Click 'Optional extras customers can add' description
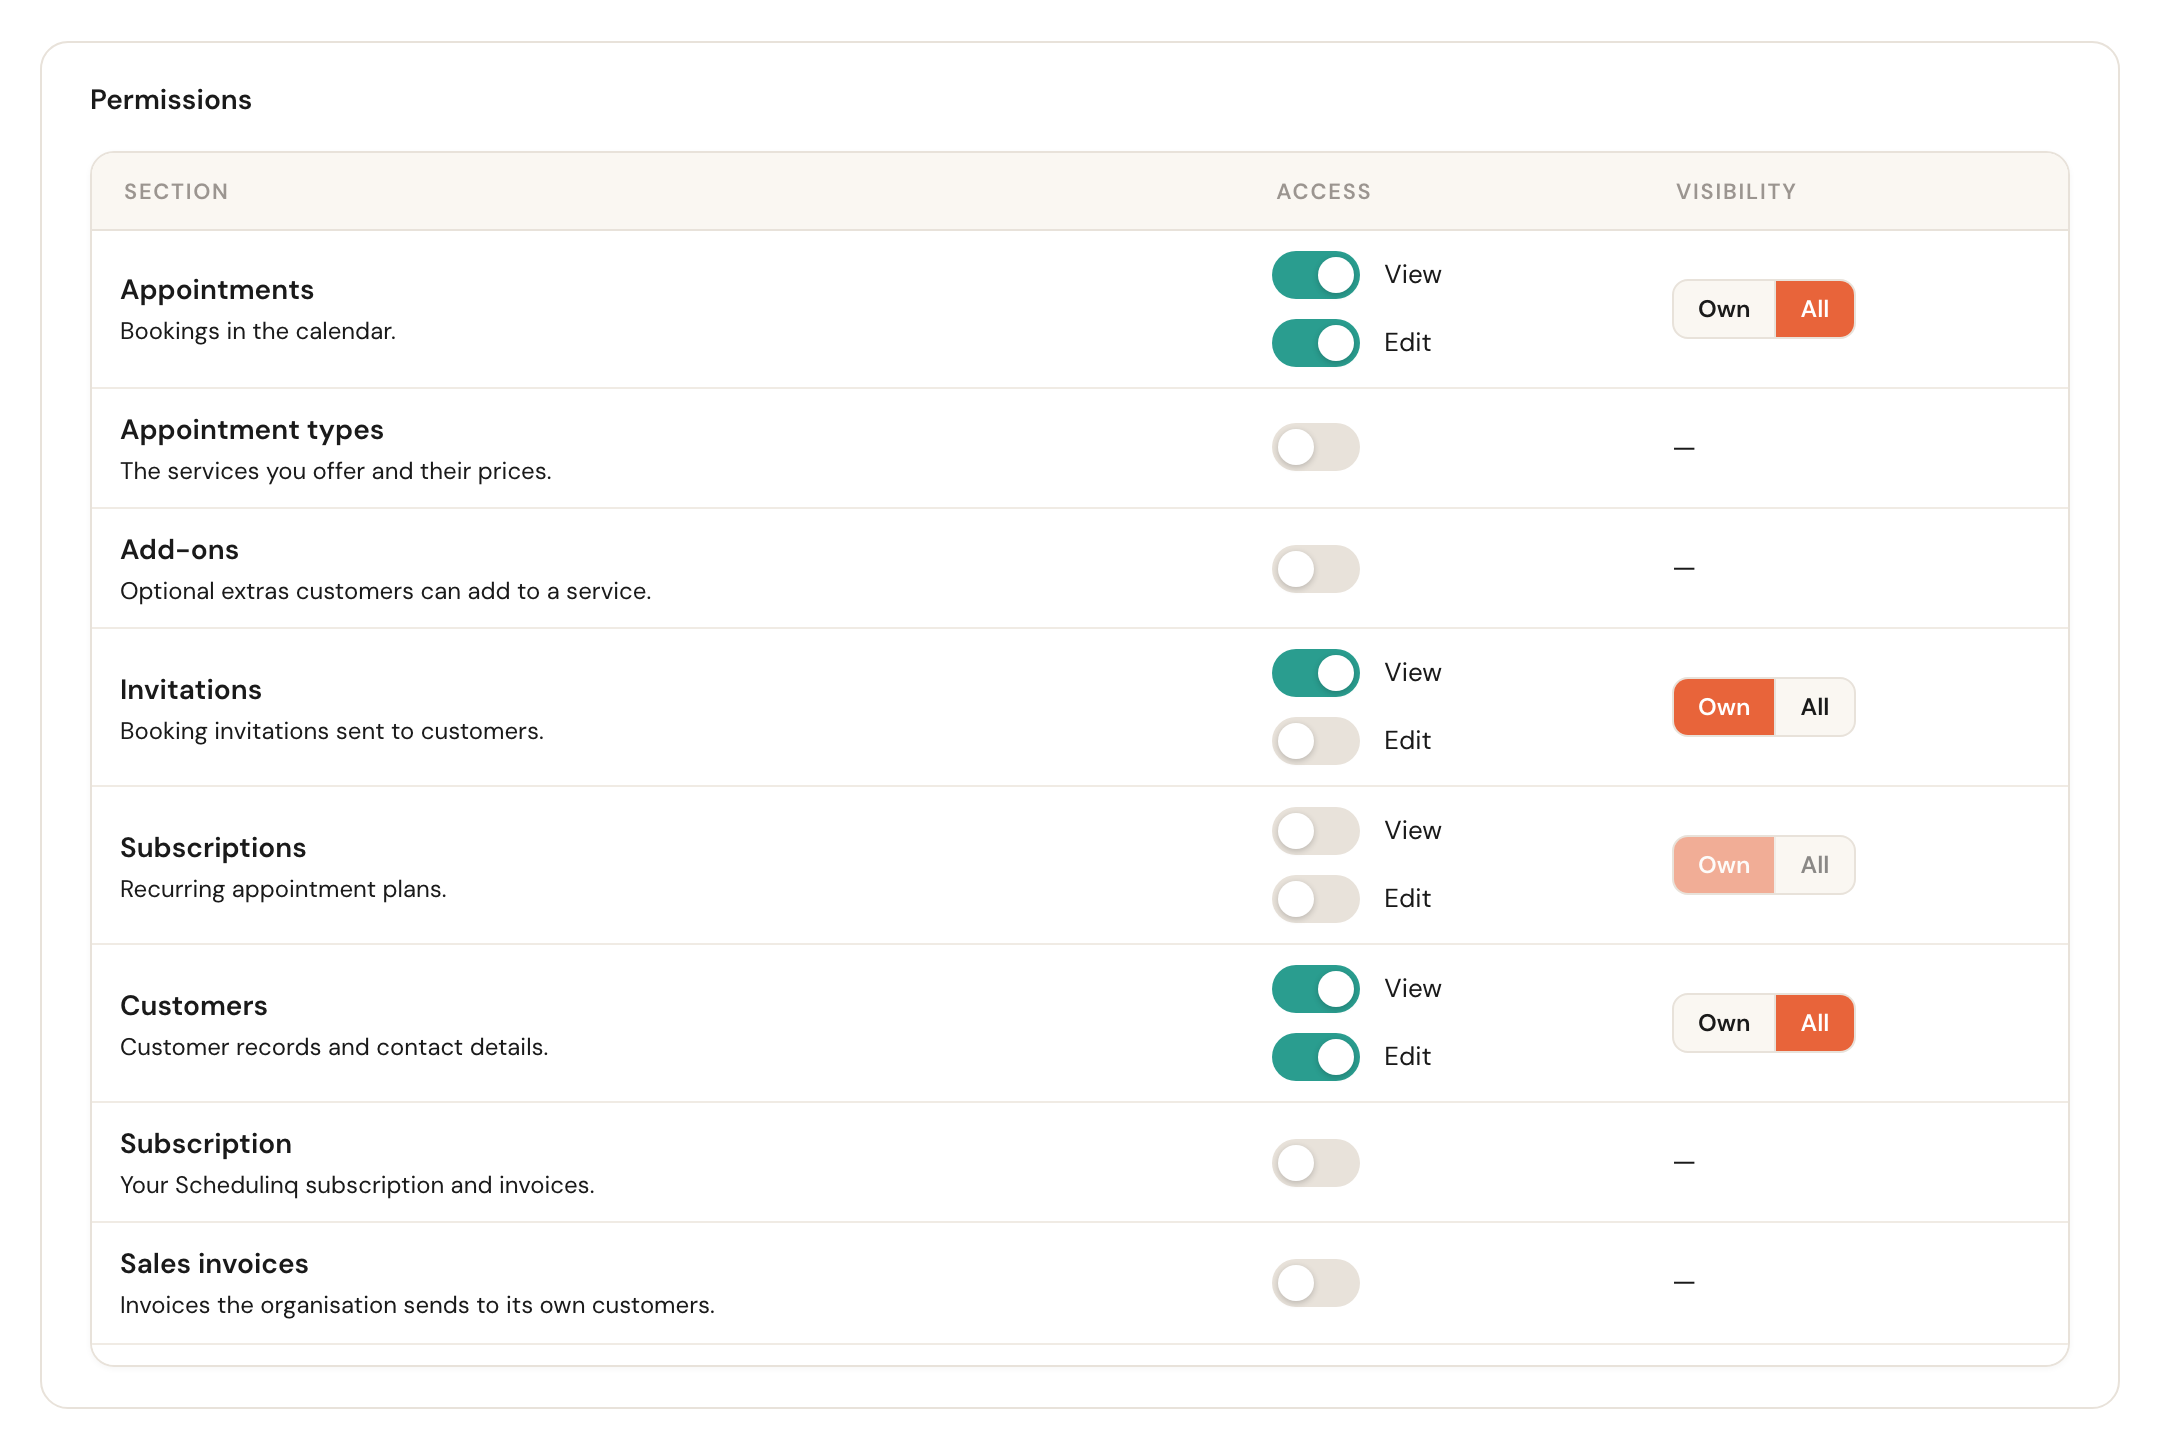 coord(386,591)
